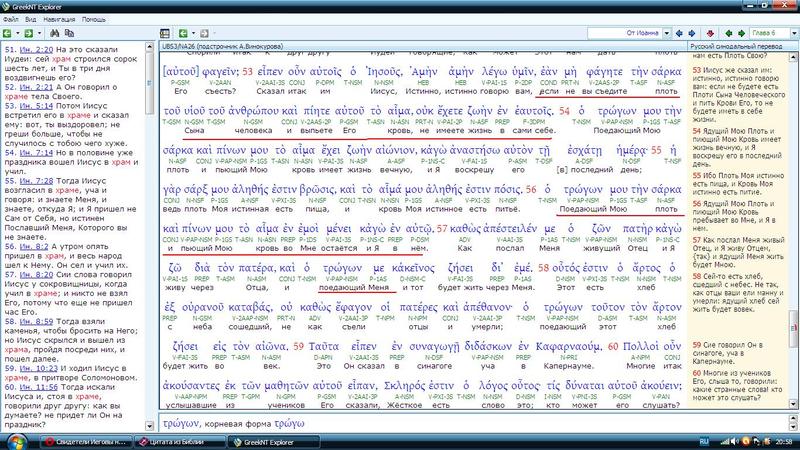800x450 pixels.
Task: Click the red down arrow icon
Action: tap(712, 33)
